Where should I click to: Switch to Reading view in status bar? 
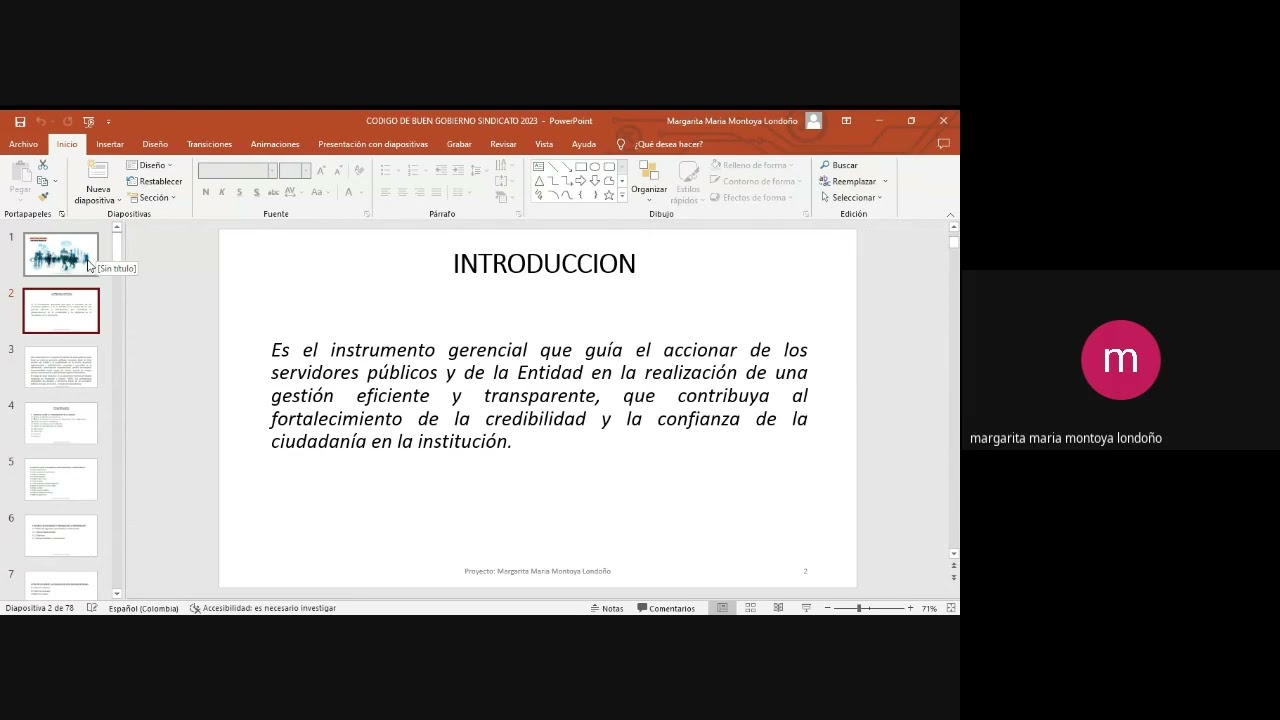pos(778,608)
